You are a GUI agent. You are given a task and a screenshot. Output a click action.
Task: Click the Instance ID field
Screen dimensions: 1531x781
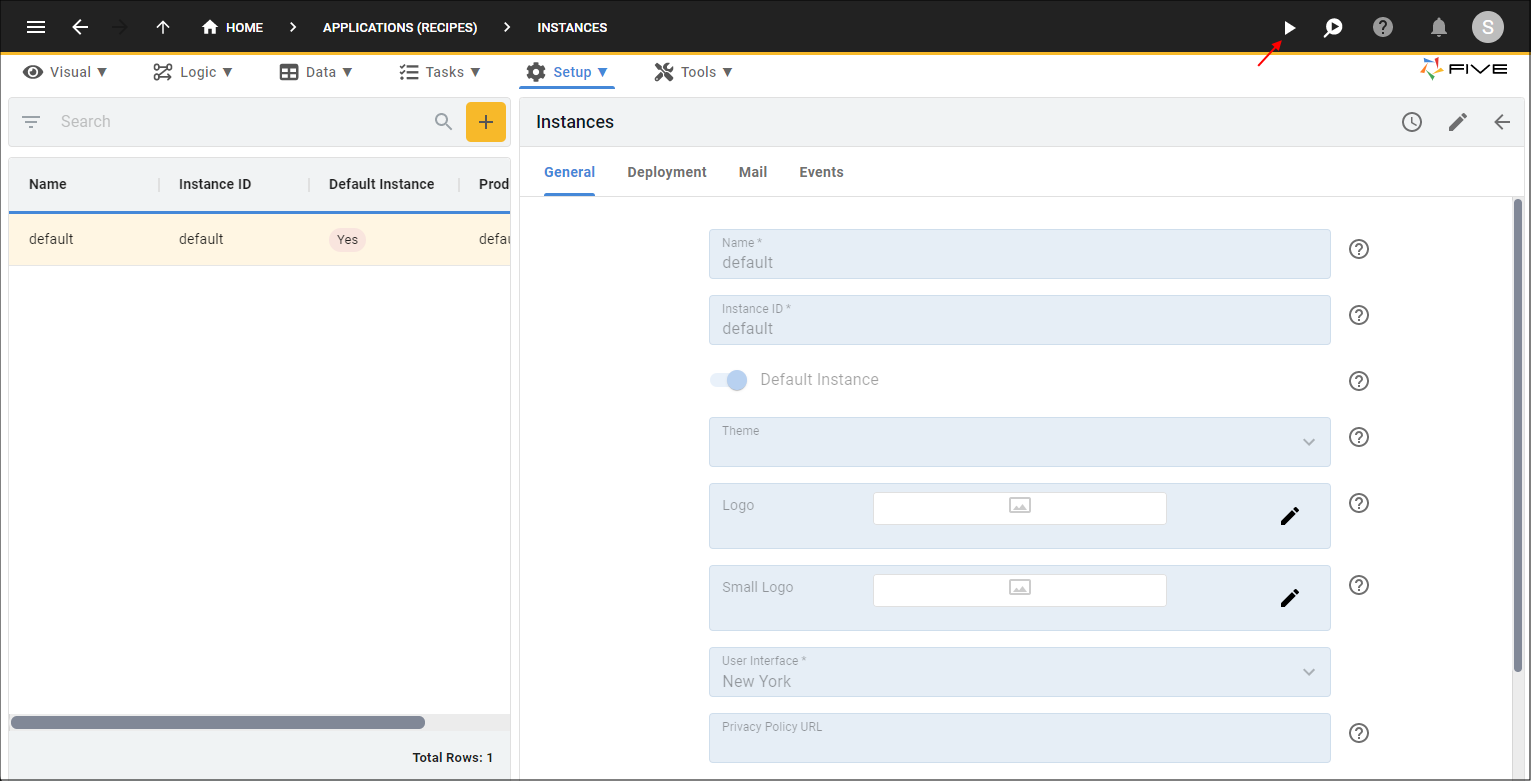click(x=1020, y=320)
